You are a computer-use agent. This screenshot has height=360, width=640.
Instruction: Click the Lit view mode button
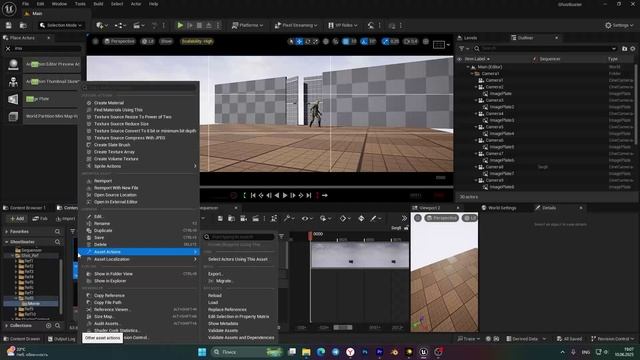tap(147, 41)
